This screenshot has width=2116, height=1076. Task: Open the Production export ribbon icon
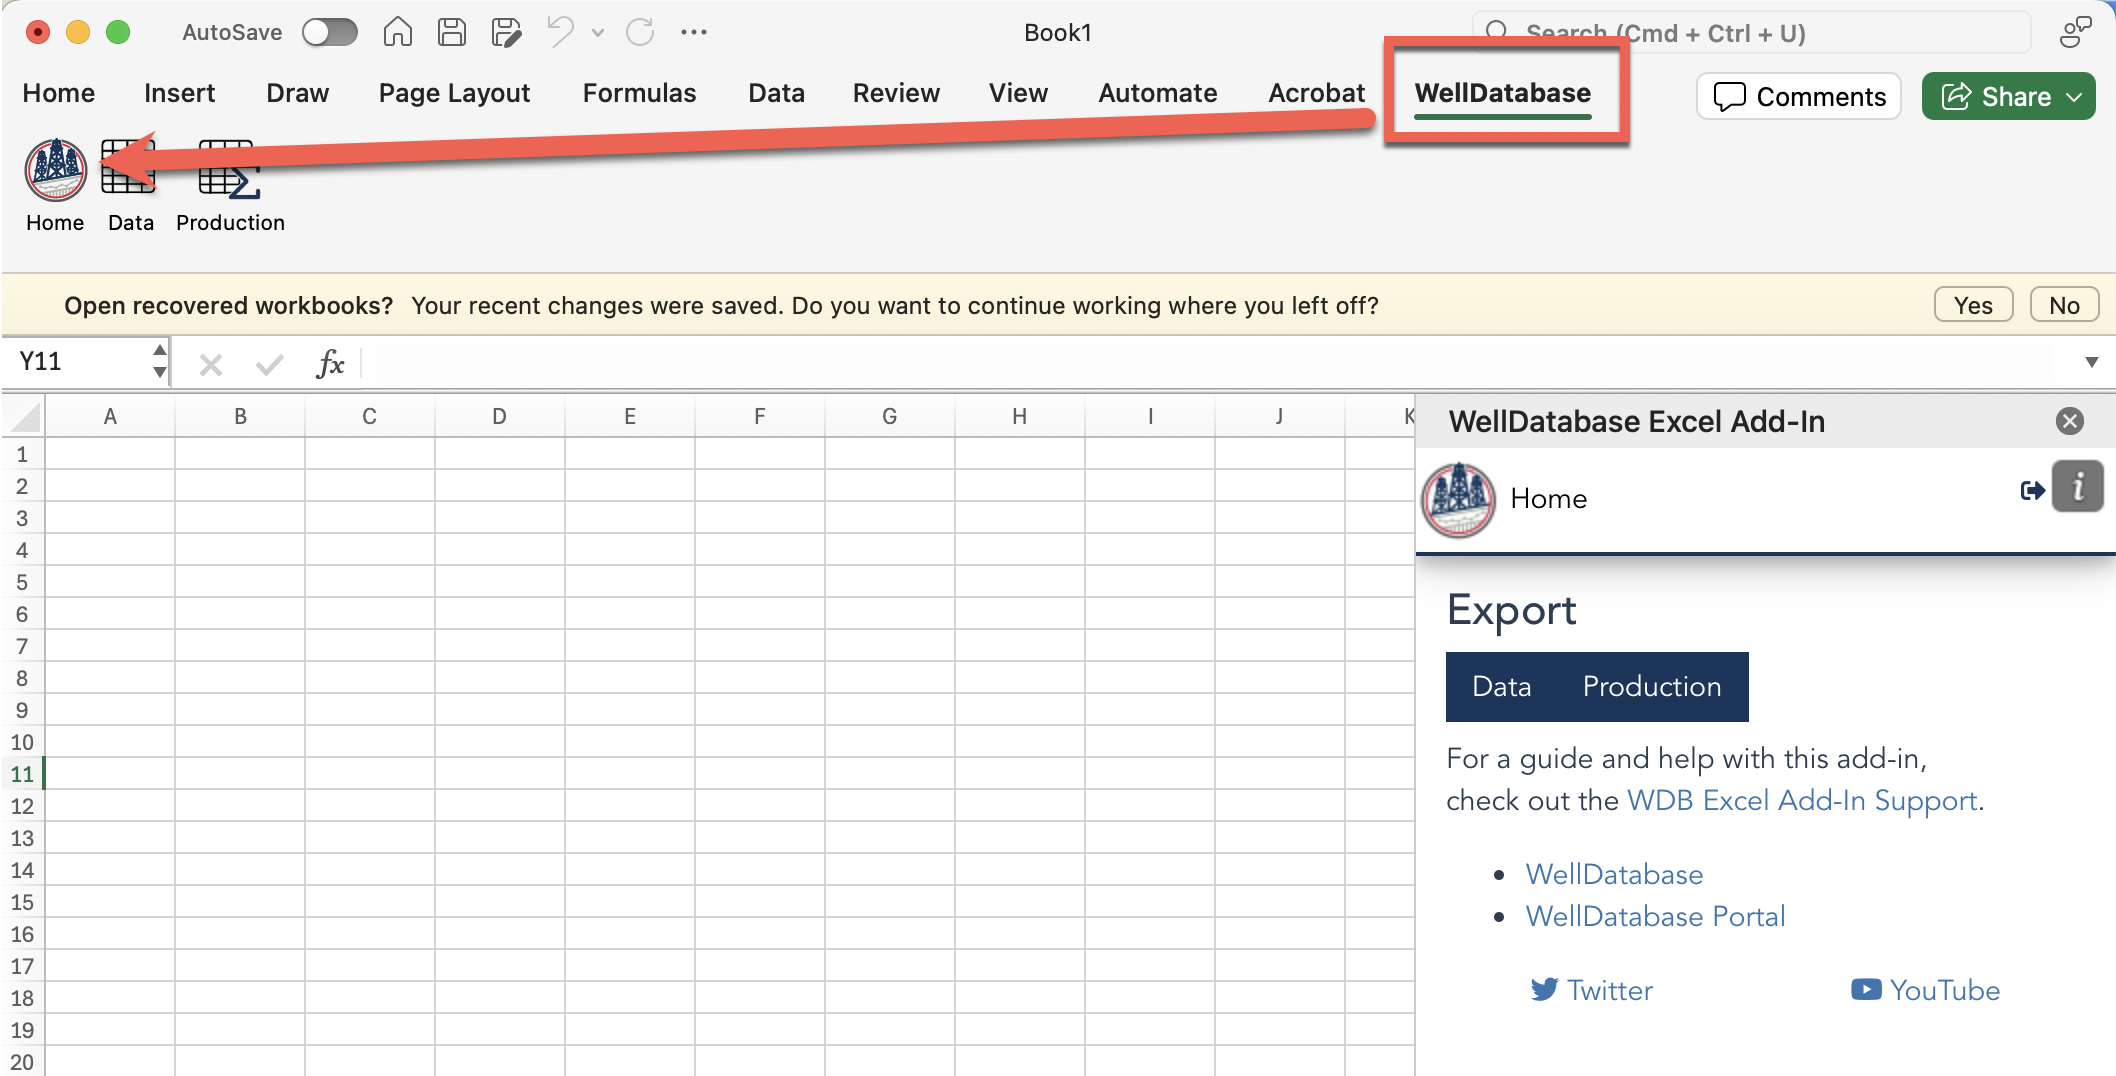coord(229,170)
